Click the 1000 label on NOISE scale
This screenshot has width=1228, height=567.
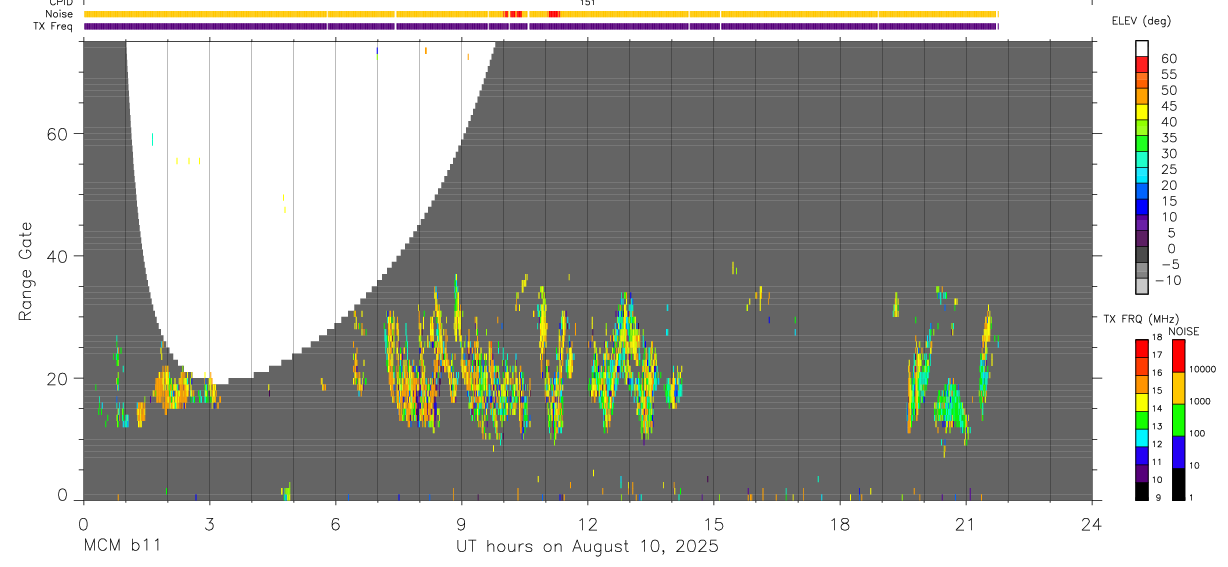1201,401
